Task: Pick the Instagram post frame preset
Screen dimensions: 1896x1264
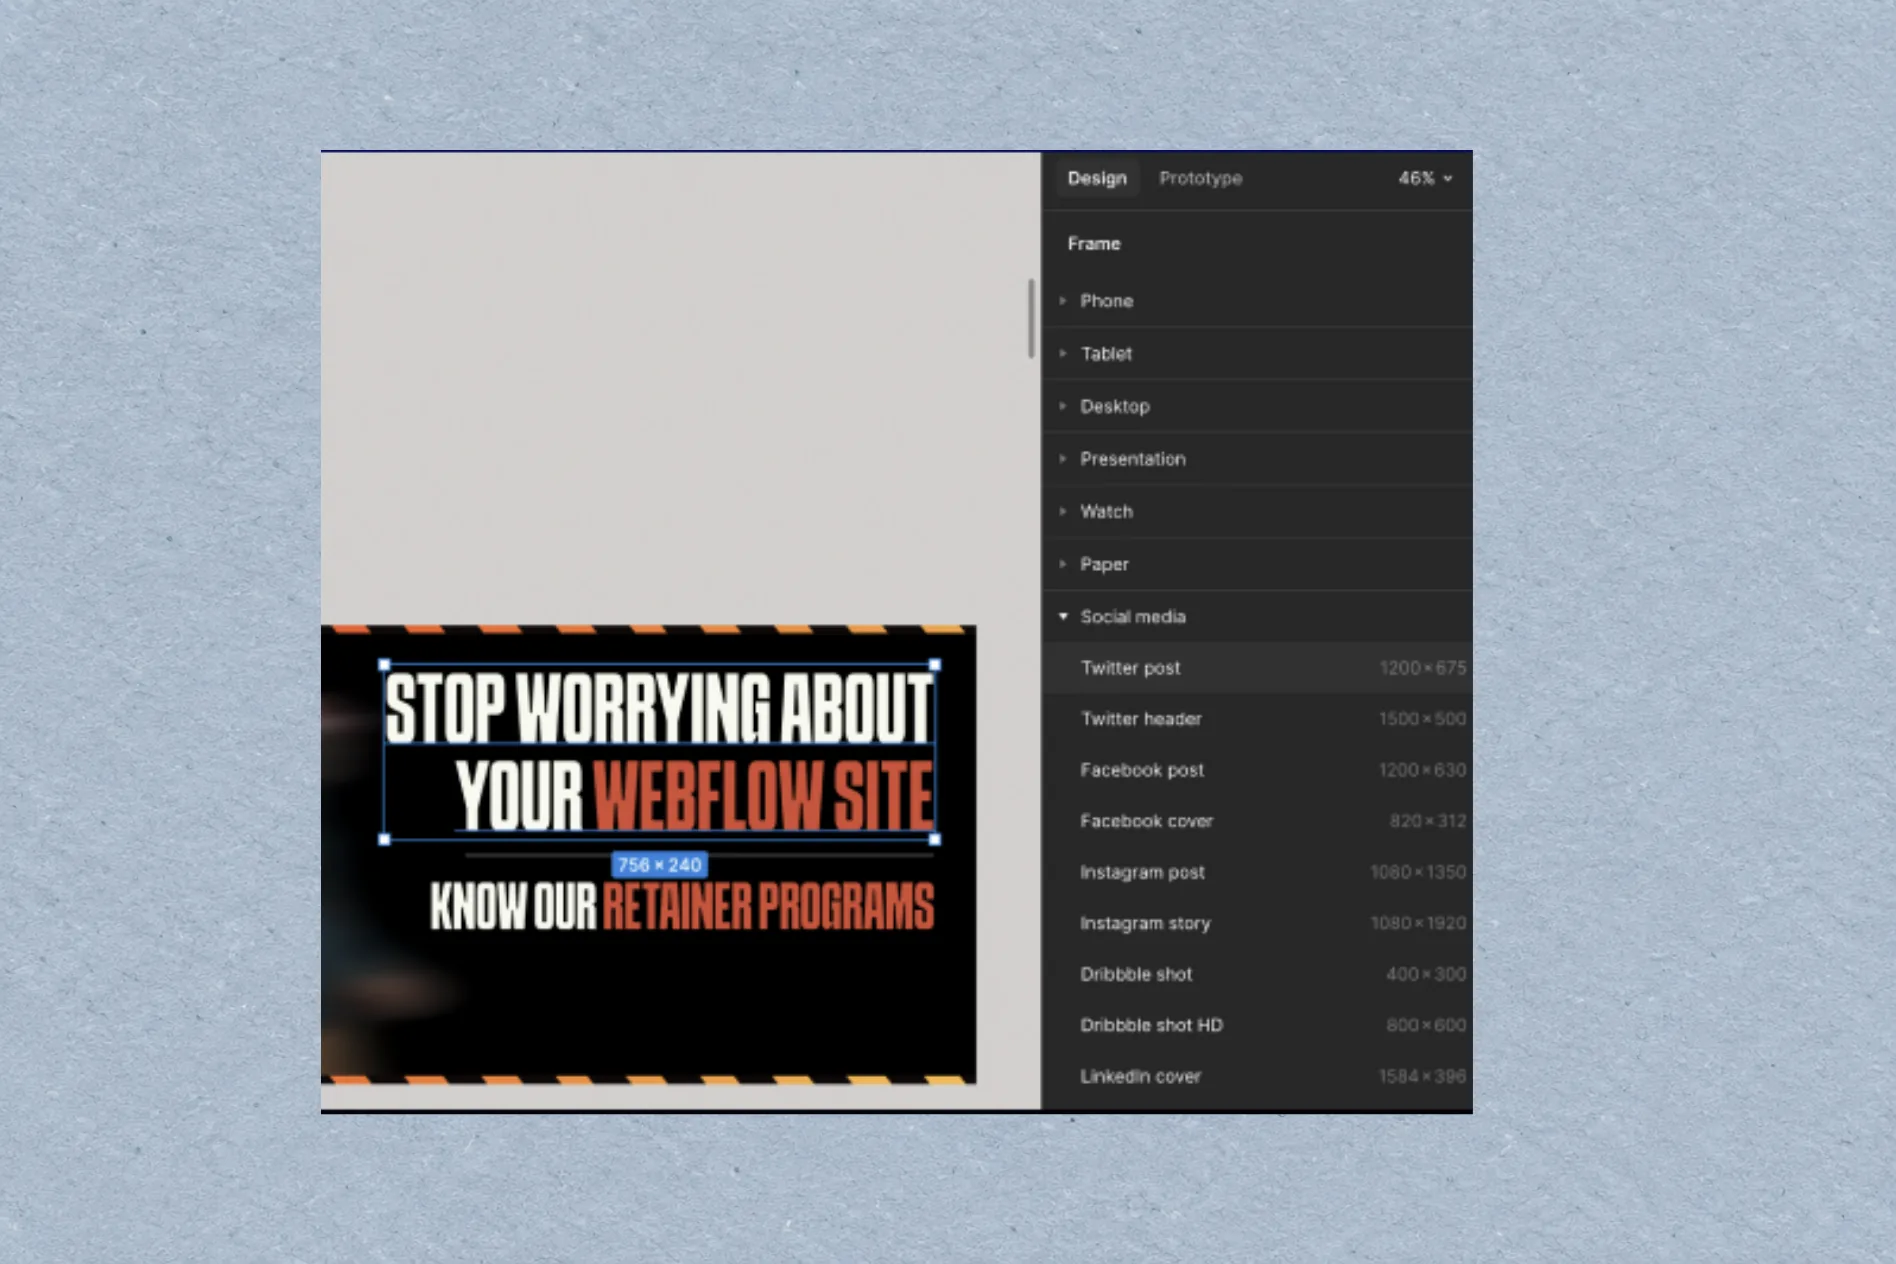Action: pyautogui.click(x=1257, y=872)
